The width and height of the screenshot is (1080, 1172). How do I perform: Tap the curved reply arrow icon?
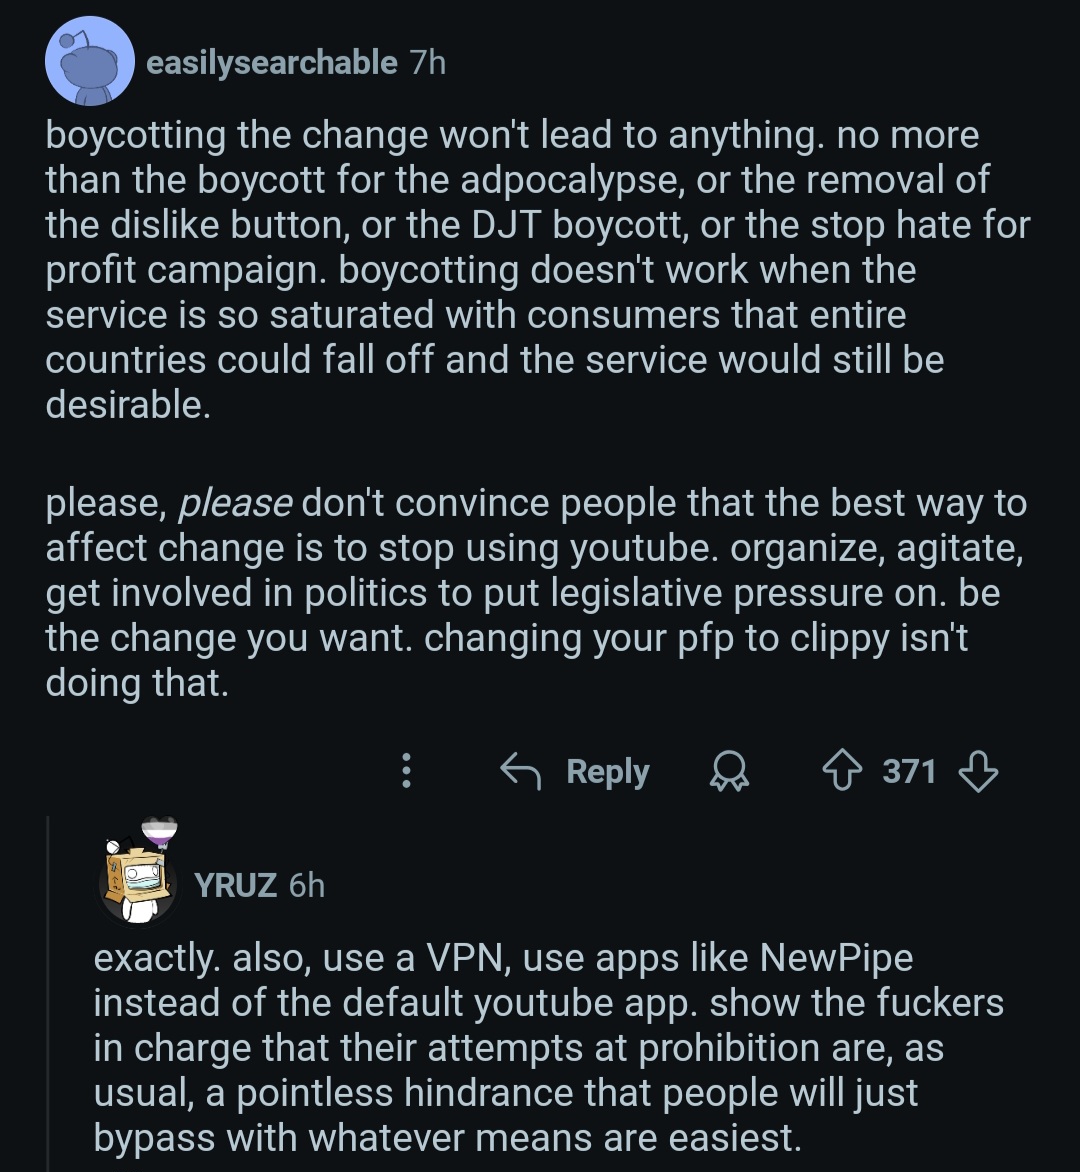point(520,770)
